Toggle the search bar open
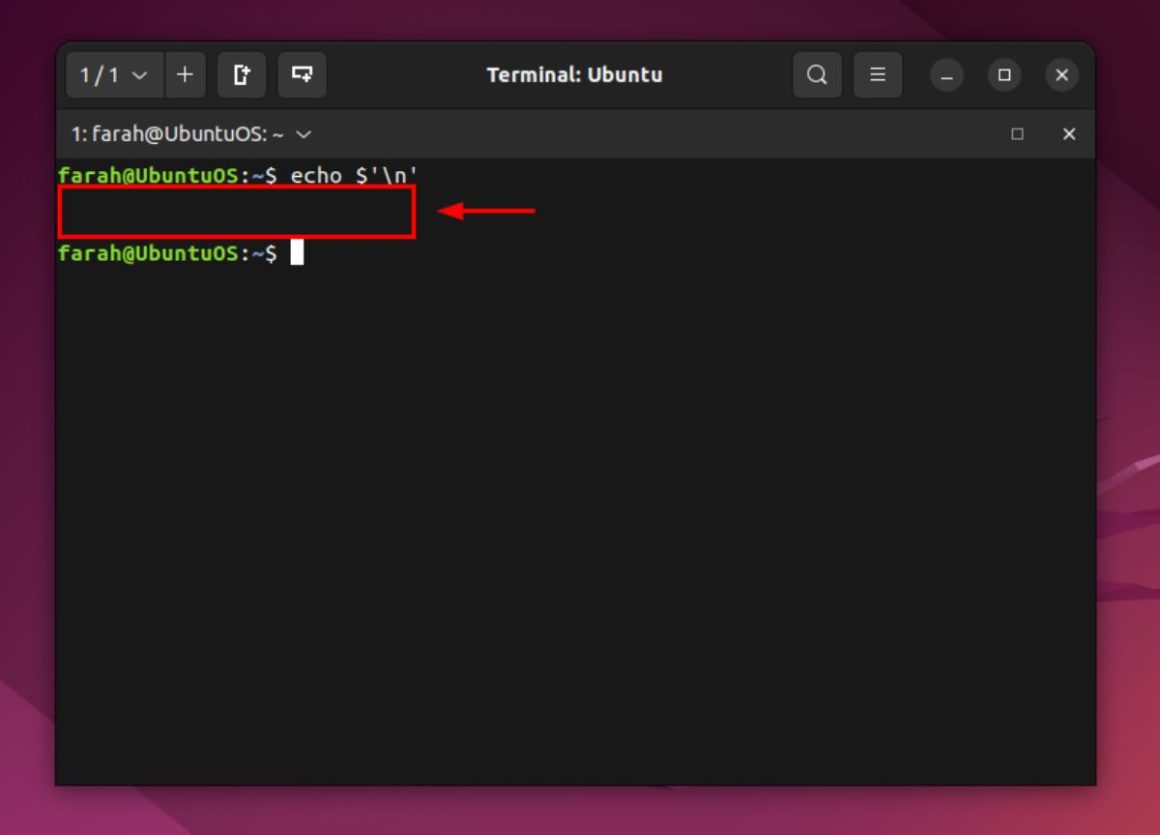 click(x=817, y=75)
